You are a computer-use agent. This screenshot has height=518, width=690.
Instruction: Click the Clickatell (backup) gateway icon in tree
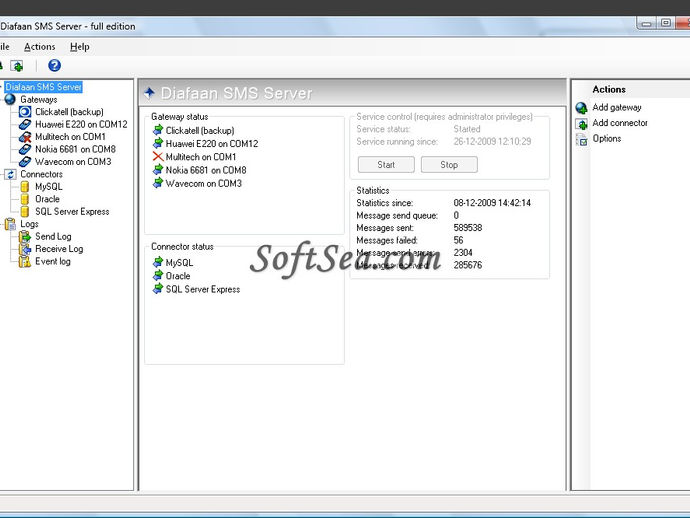[25, 112]
